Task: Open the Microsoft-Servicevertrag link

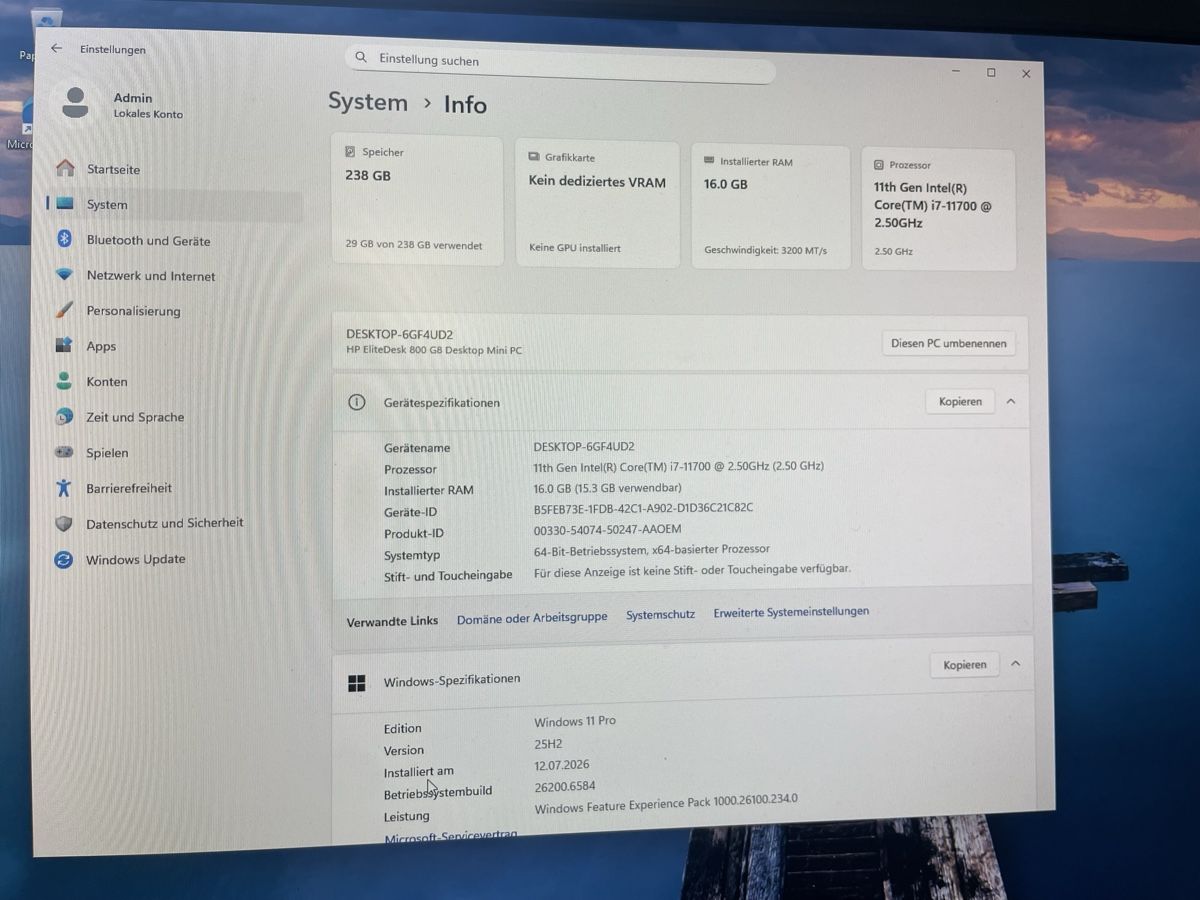Action: click(x=451, y=836)
